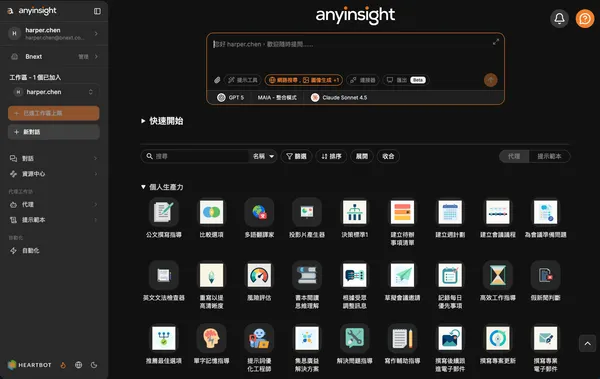
Task: Collapse the sidebar panel icon
Action: pyautogui.click(x=97, y=11)
